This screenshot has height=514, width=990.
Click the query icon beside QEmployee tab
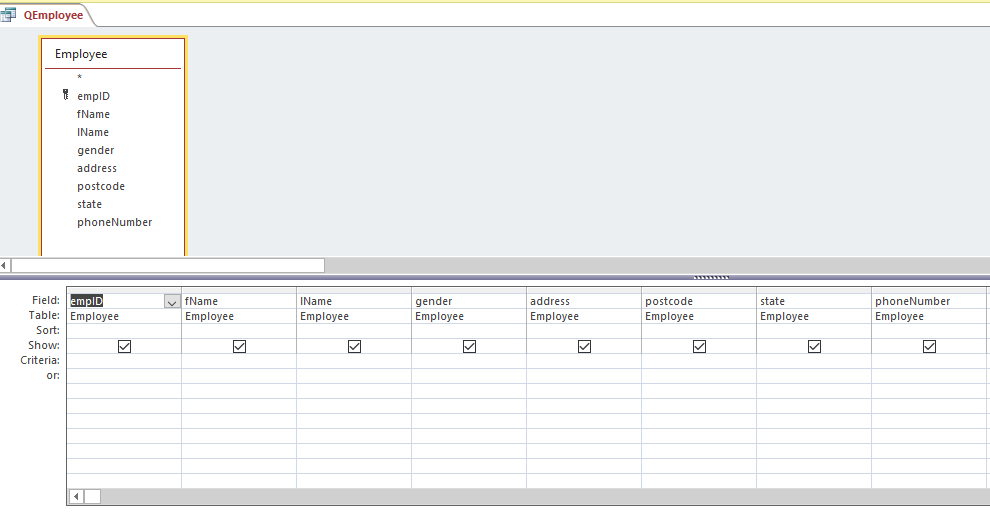[x=8, y=15]
